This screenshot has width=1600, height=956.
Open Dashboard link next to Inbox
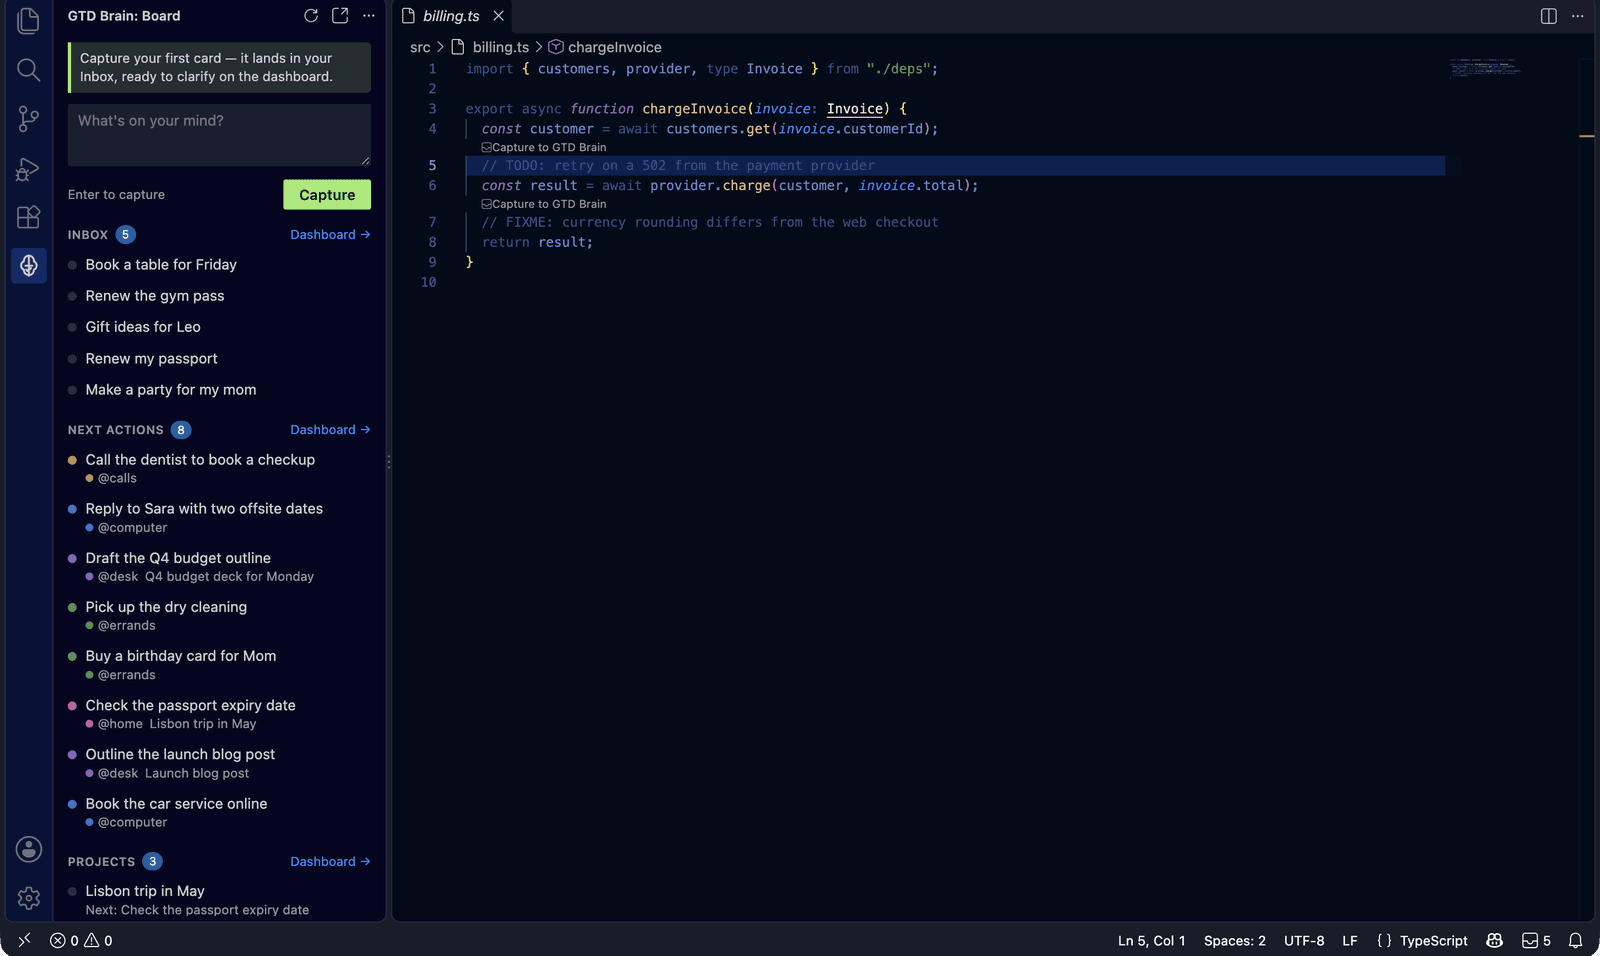tap(330, 234)
